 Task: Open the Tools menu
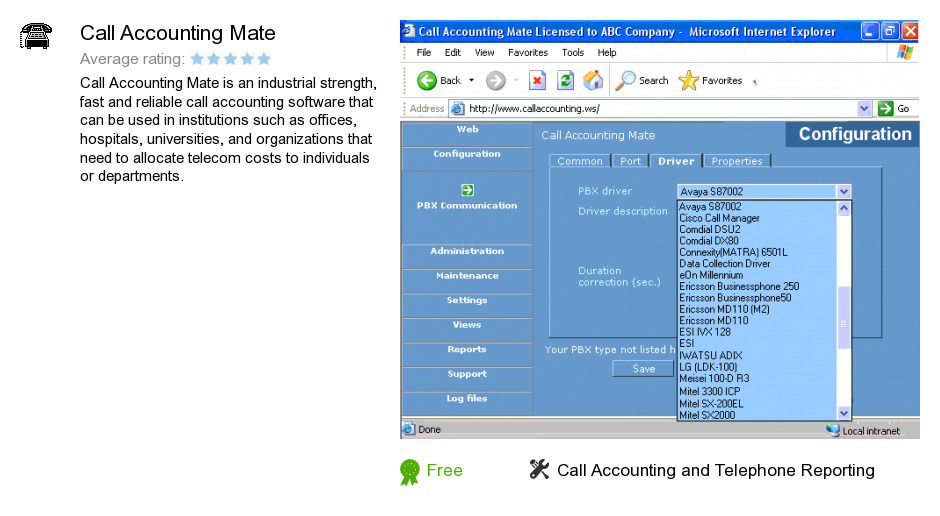(573, 53)
